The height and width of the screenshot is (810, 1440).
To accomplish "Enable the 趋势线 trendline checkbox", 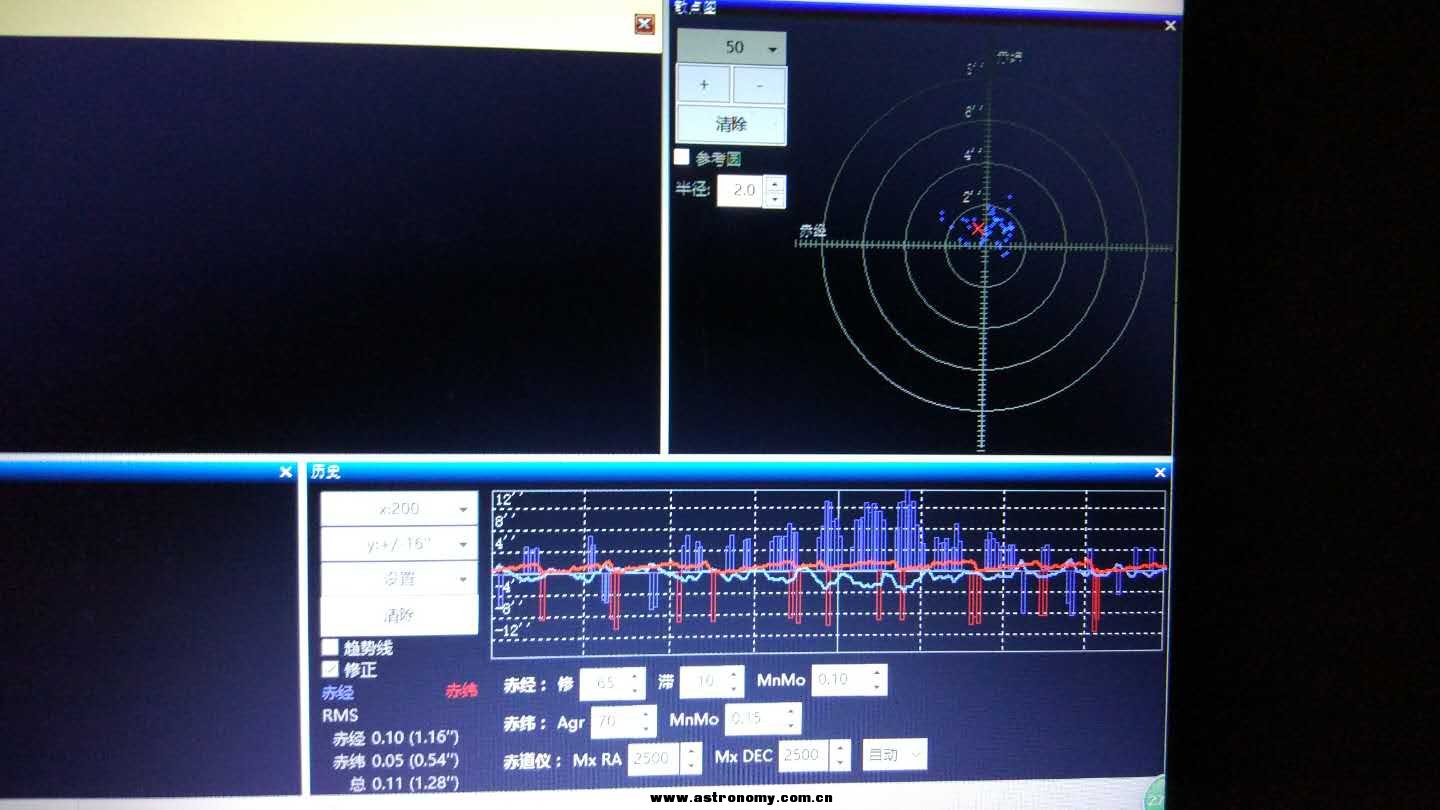I will pos(329,647).
